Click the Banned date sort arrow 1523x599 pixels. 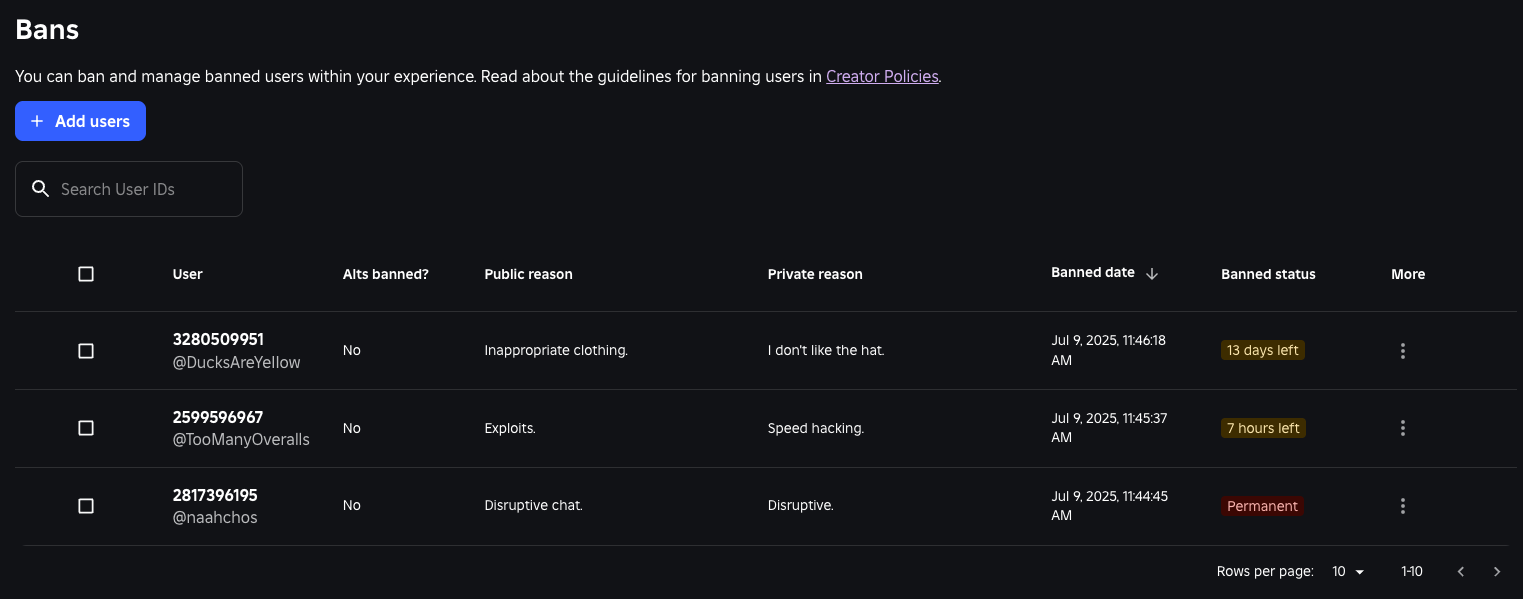1152,274
